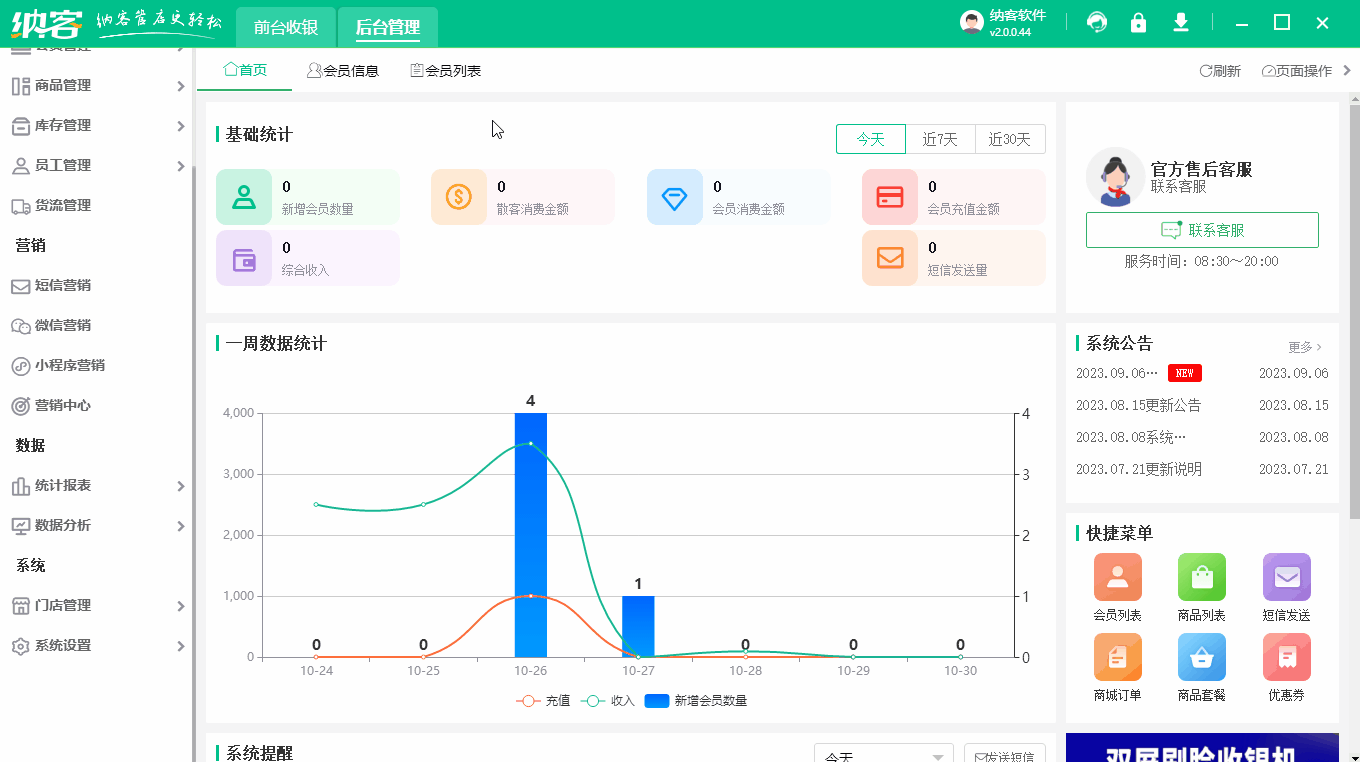Open 短信发送 from the quick menu icons
The width and height of the screenshot is (1360, 762).
click(x=1286, y=578)
